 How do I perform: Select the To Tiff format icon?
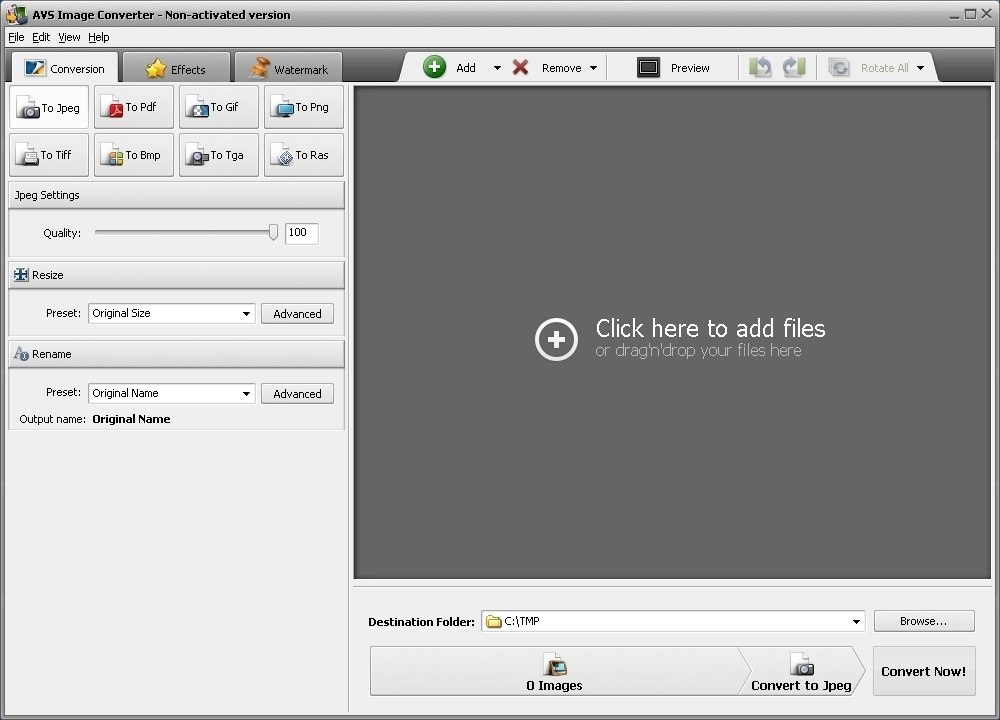tap(48, 155)
